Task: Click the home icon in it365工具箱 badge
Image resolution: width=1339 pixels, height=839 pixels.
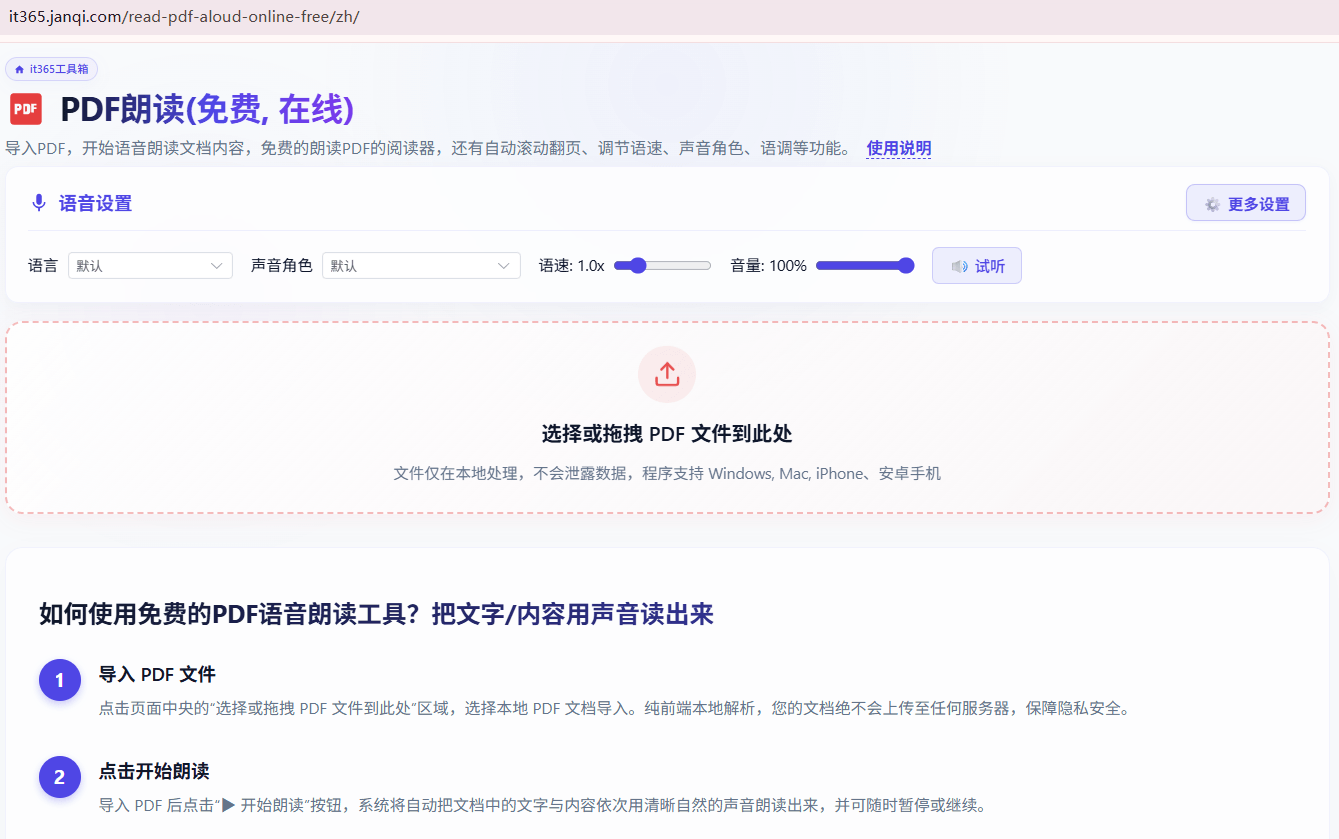Action: point(19,69)
